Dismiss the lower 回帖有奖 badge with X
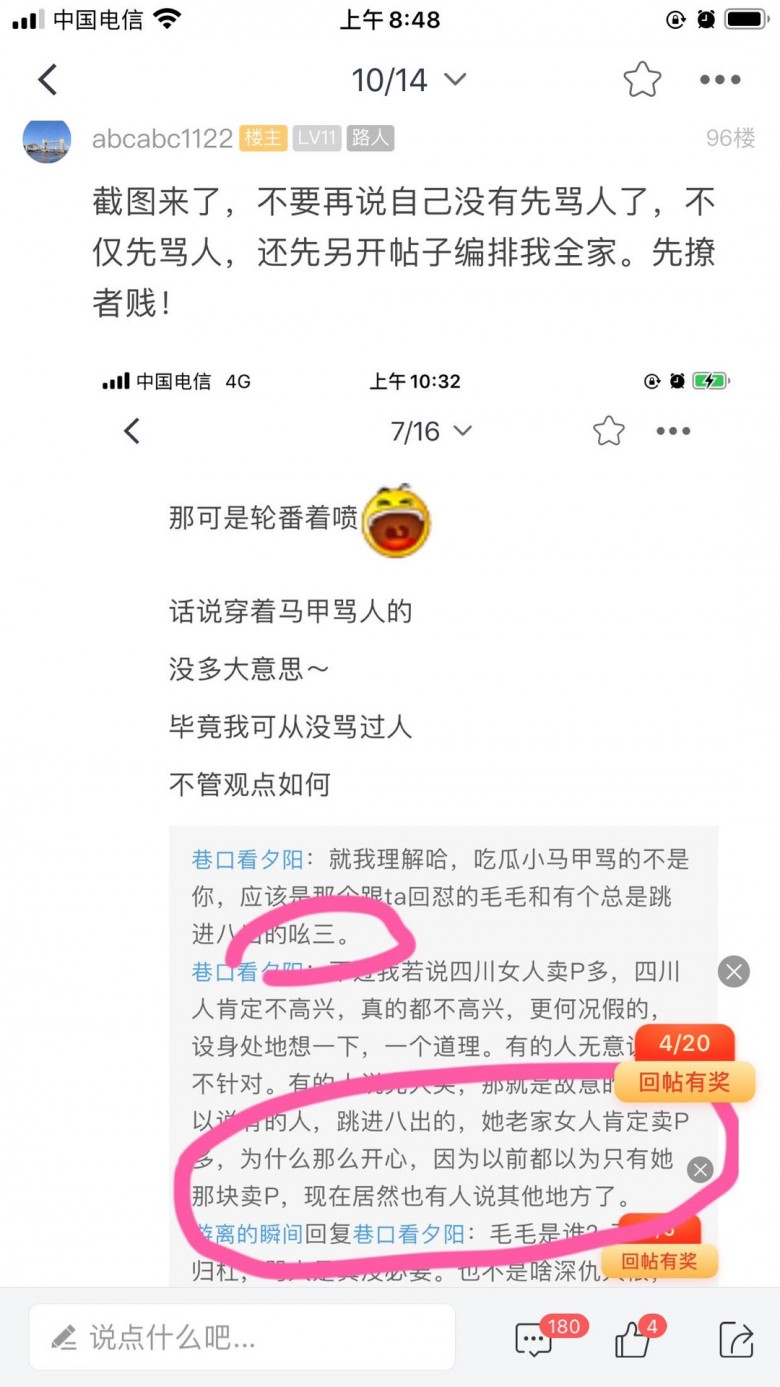This screenshot has height=1387, width=780. (x=700, y=1169)
